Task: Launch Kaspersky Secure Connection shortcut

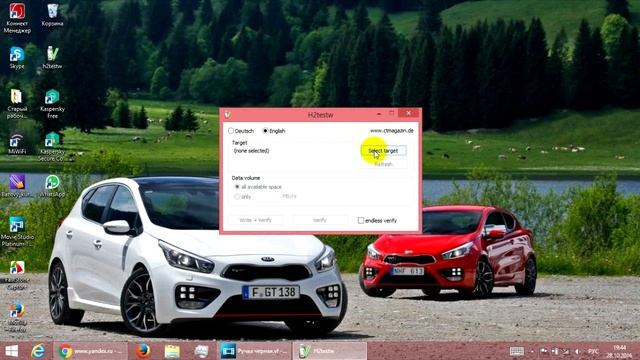Action: click(52, 147)
